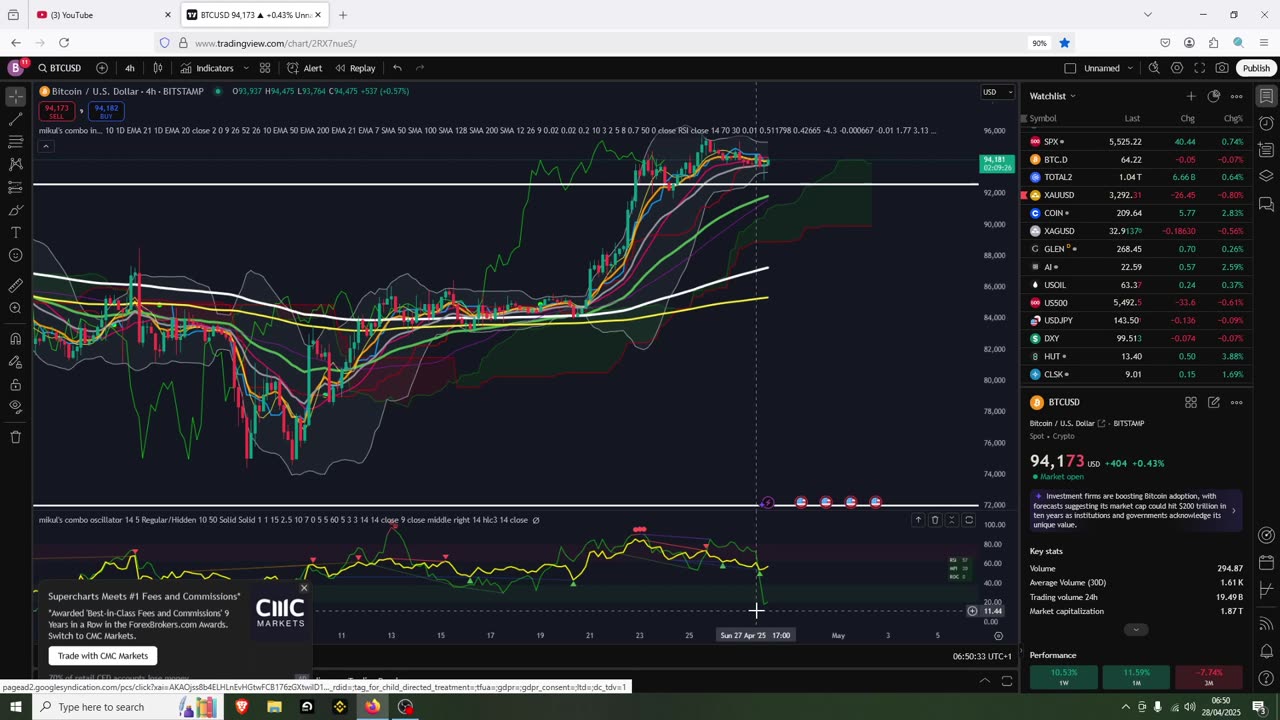
Task: Select the trend line drawing tool
Action: click(15, 120)
